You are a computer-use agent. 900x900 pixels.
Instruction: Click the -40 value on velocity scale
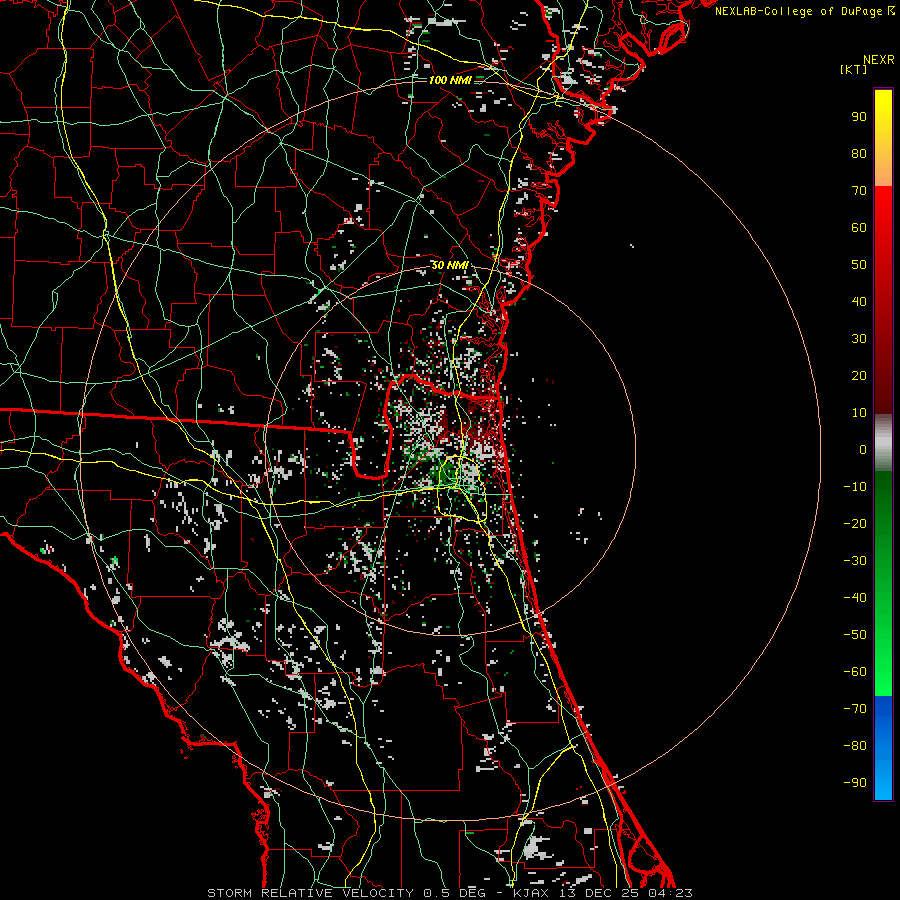click(855, 598)
